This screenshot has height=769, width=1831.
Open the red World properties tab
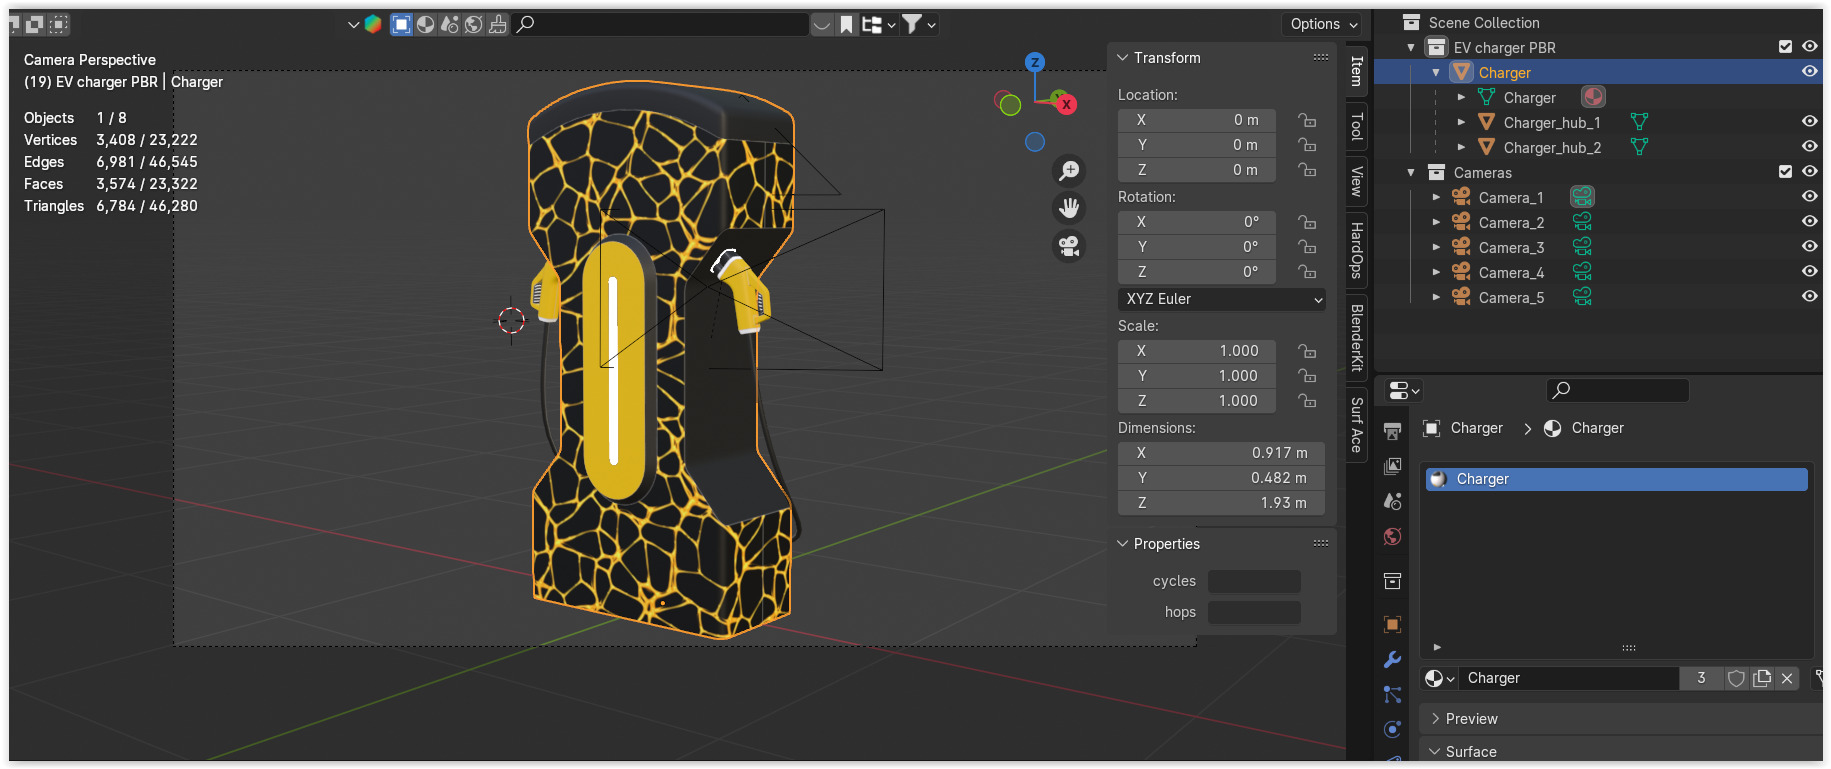pos(1392,537)
